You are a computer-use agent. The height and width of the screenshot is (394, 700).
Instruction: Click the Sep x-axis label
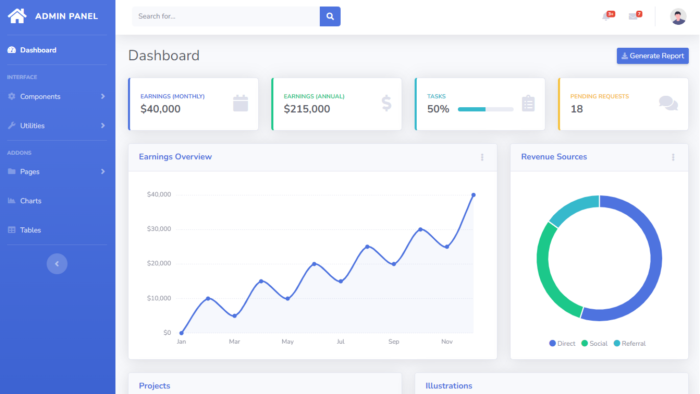393,342
